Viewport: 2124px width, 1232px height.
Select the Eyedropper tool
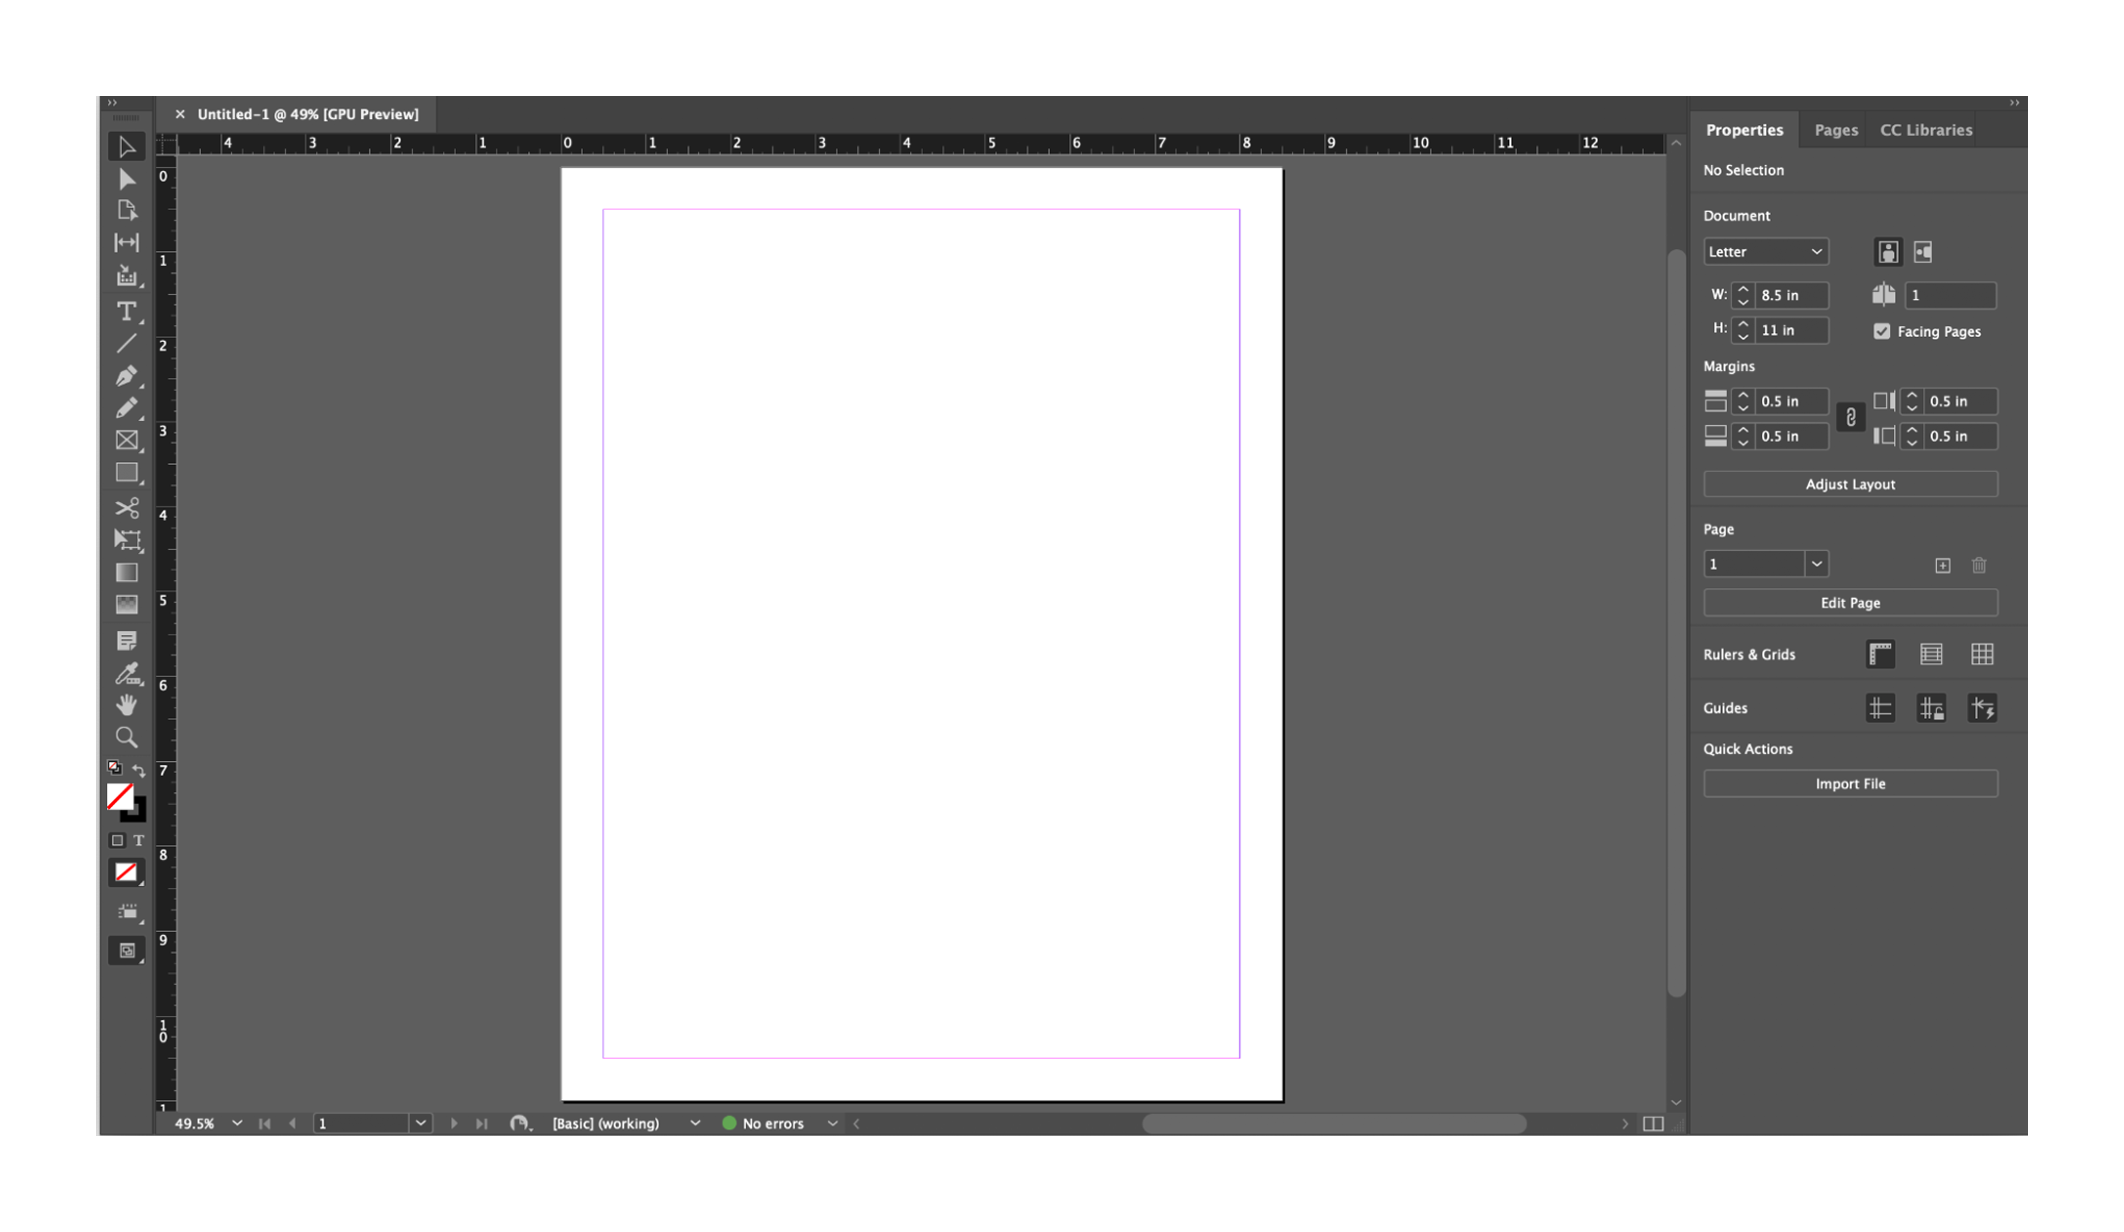[x=127, y=673]
